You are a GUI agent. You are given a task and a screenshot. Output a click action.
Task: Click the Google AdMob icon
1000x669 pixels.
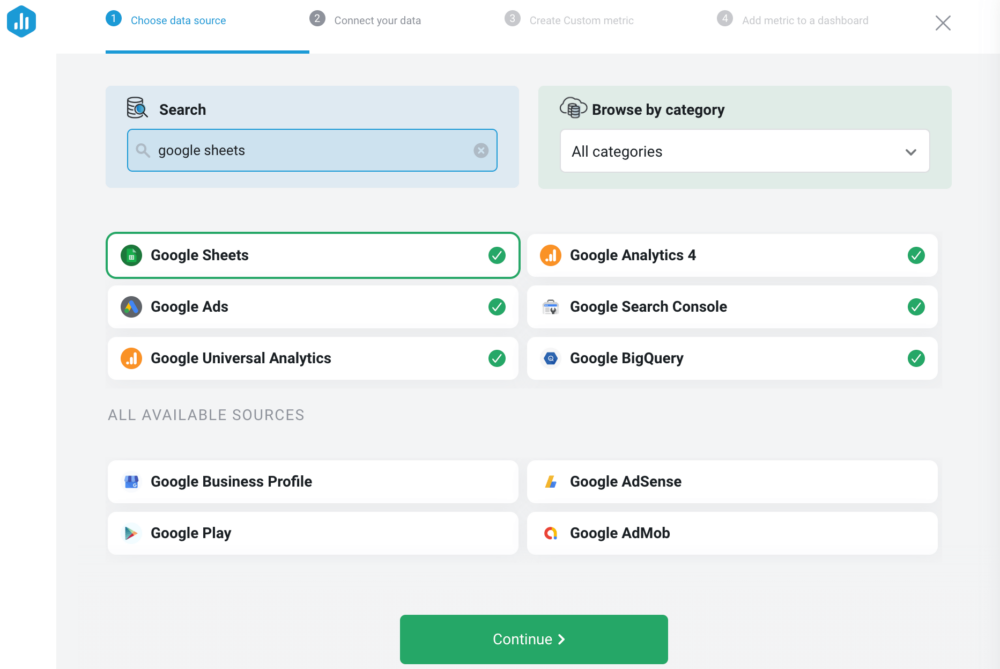pos(550,533)
